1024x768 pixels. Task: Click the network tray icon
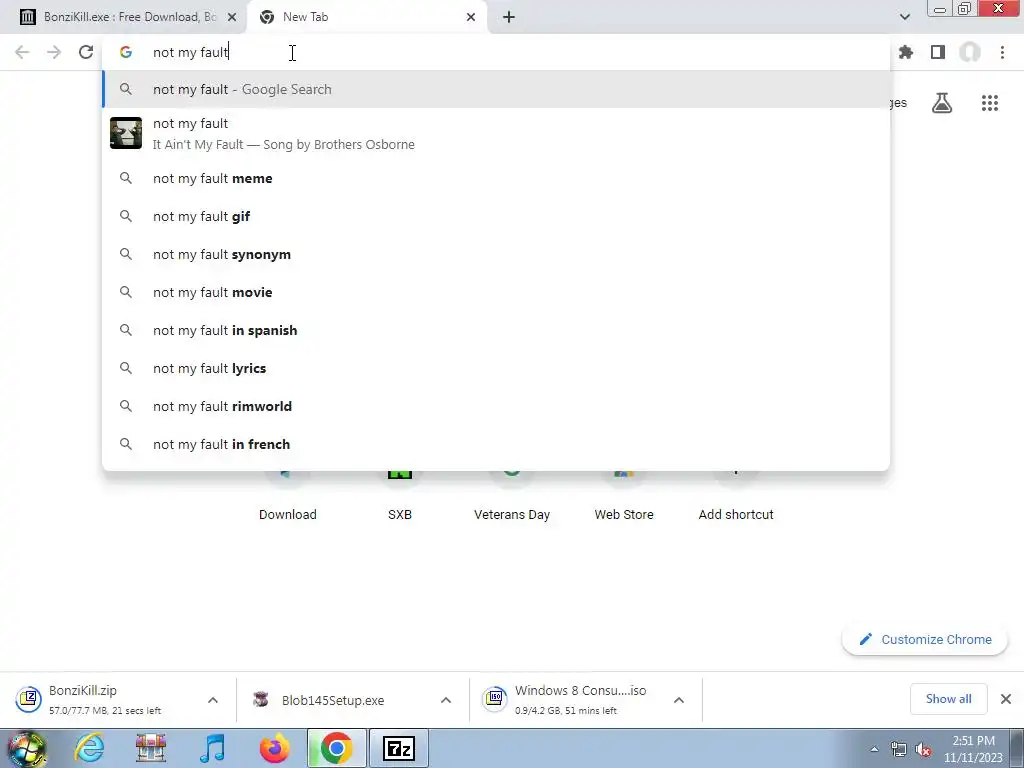(x=899, y=749)
